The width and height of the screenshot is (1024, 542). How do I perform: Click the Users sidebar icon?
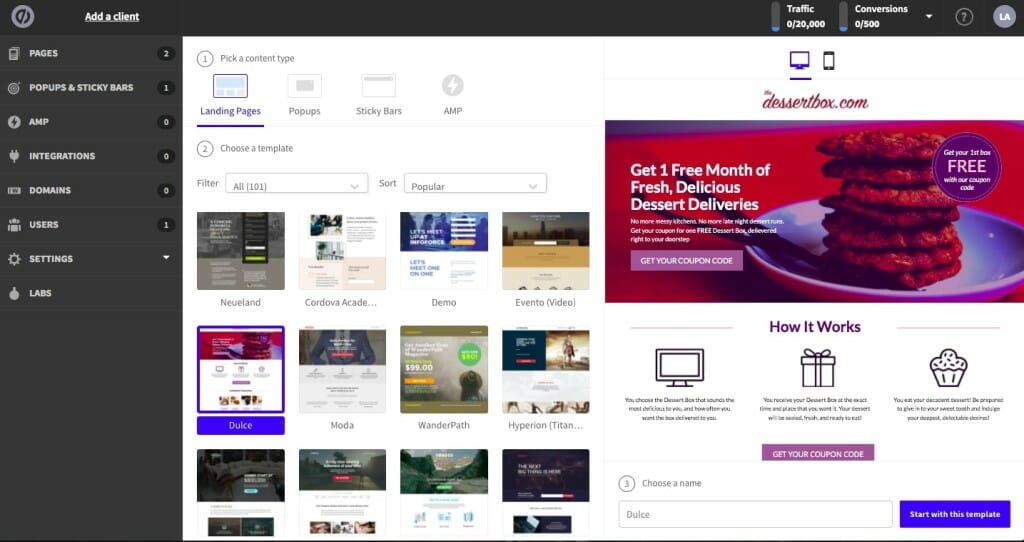pyautogui.click(x=14, y=225)
